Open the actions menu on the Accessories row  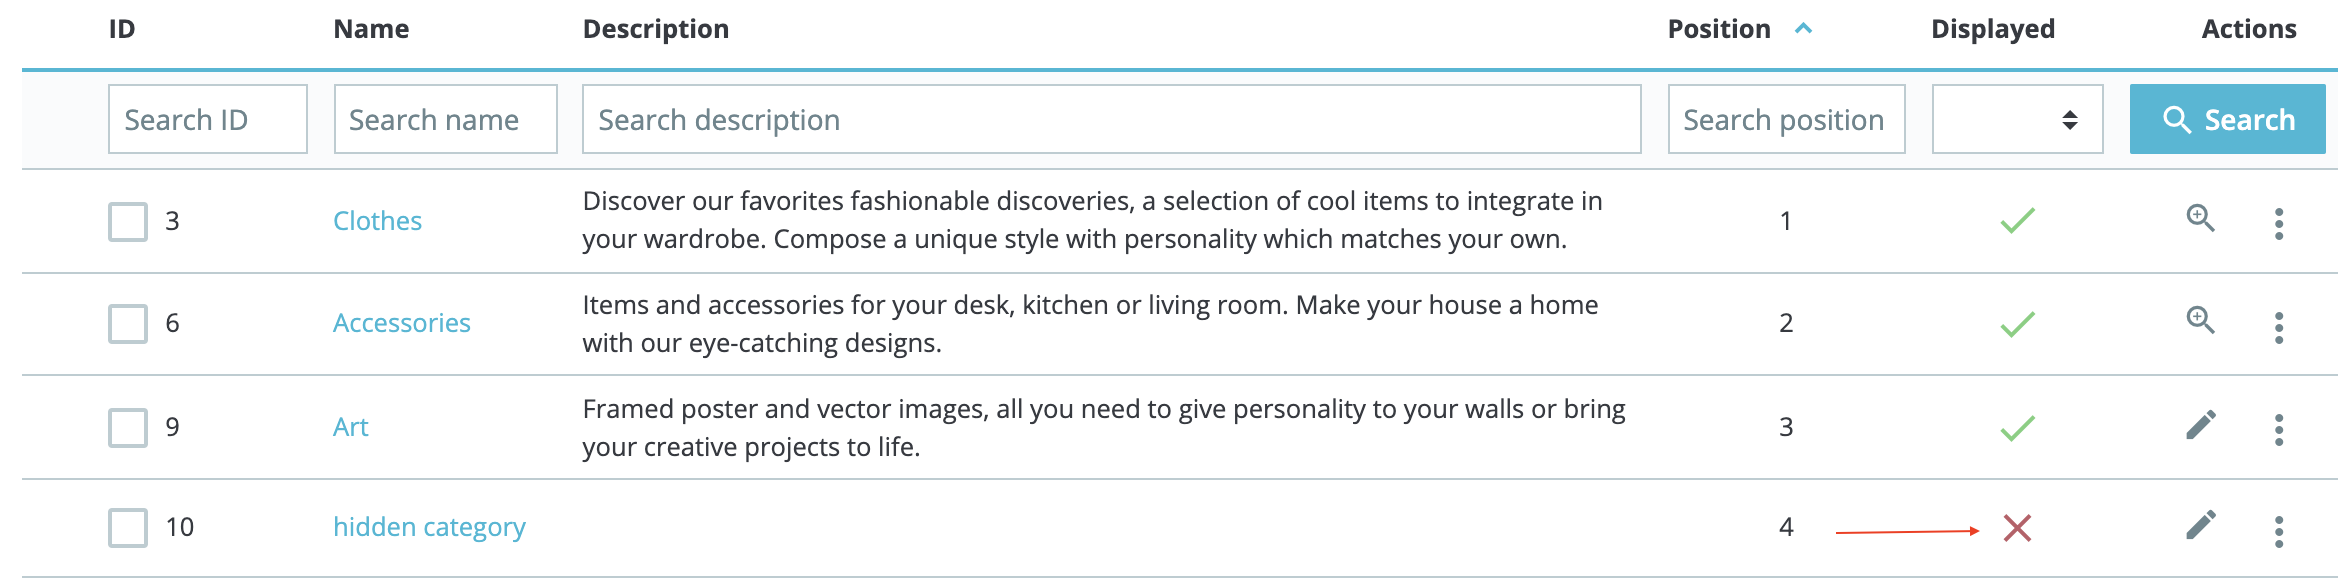pyautogui.click(x=2280, y=324)
